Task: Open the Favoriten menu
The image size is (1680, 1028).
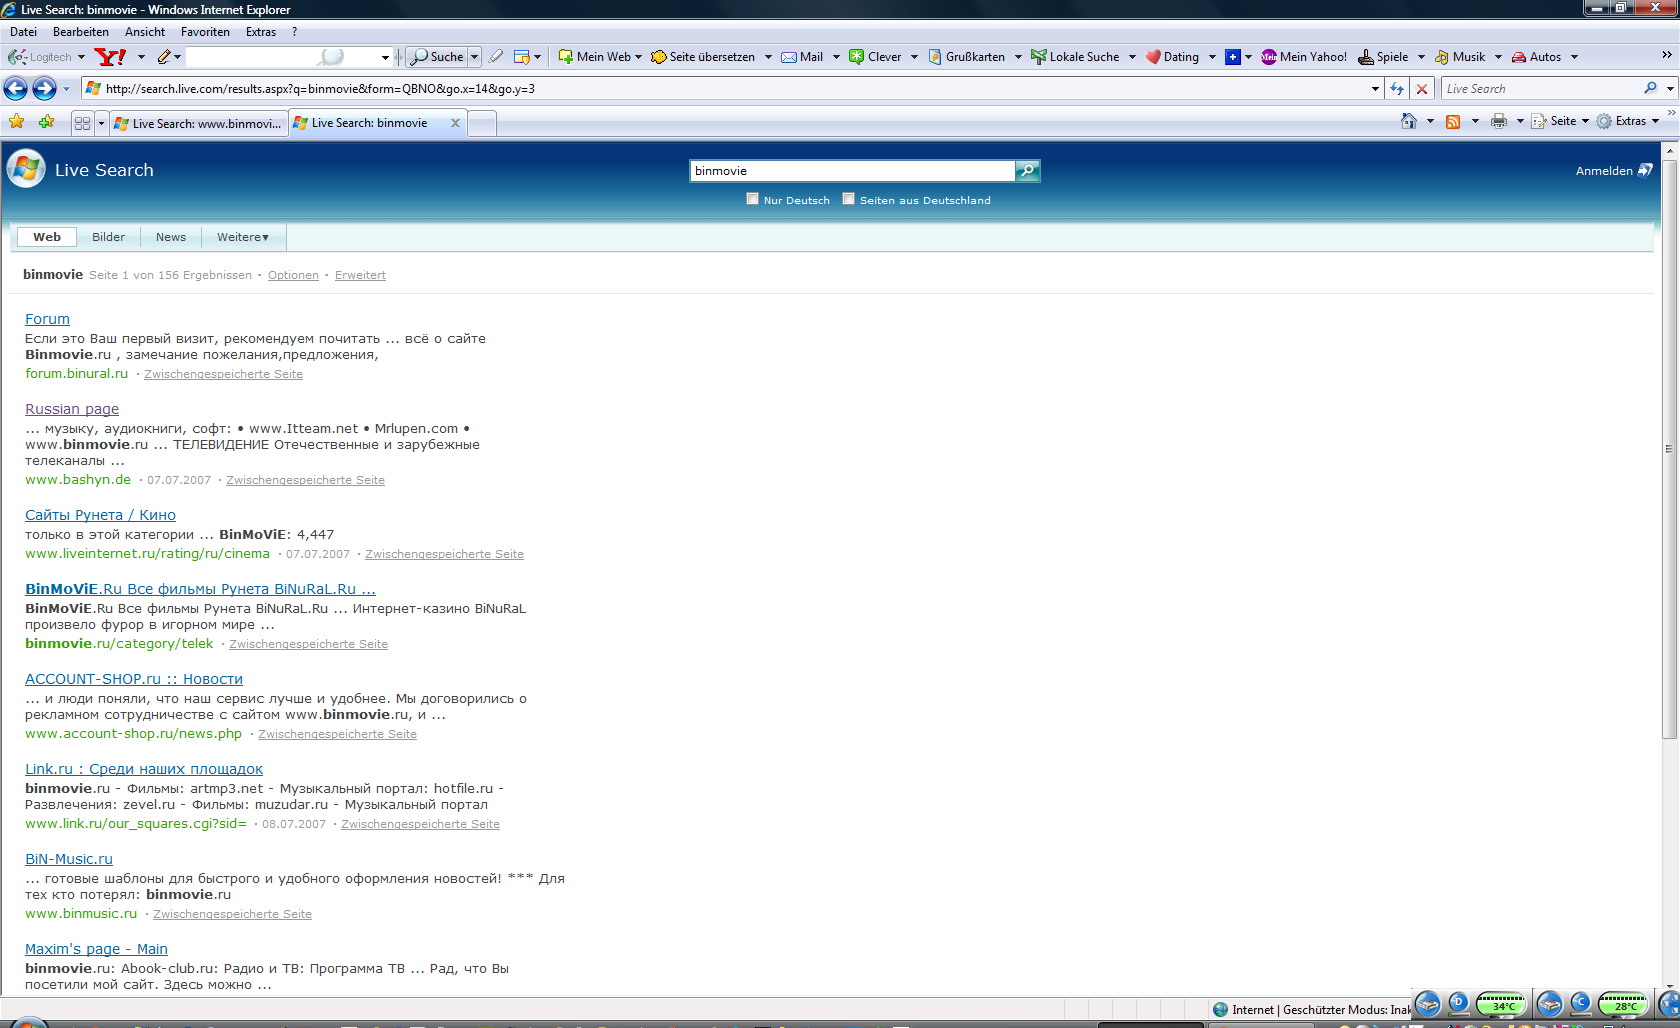Action: (205, 32)
